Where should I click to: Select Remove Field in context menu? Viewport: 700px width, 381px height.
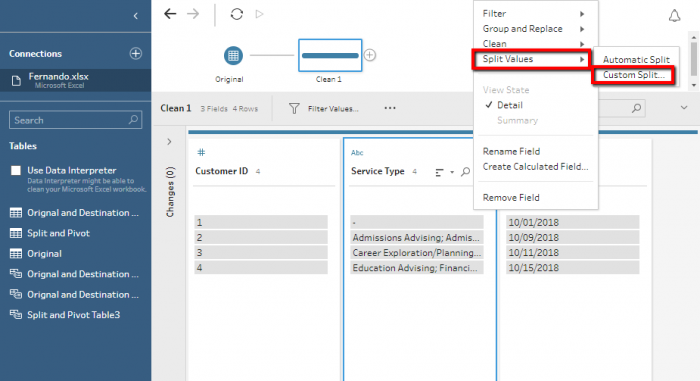tap(511, 197)
